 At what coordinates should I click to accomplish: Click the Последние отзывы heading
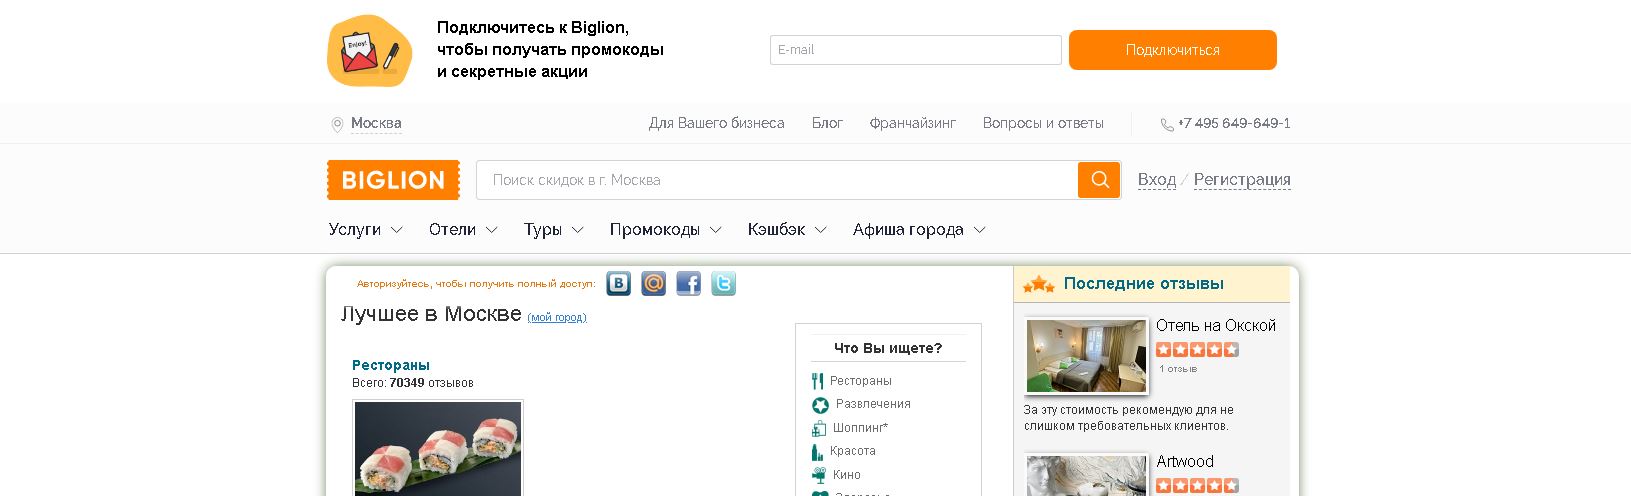point(1143,284)
